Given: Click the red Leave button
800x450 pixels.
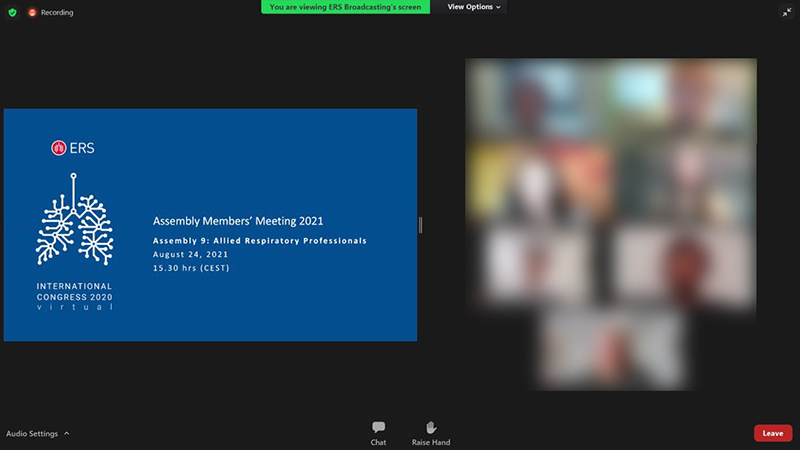Looking at the screenshot, I should [x=773, y=433].
